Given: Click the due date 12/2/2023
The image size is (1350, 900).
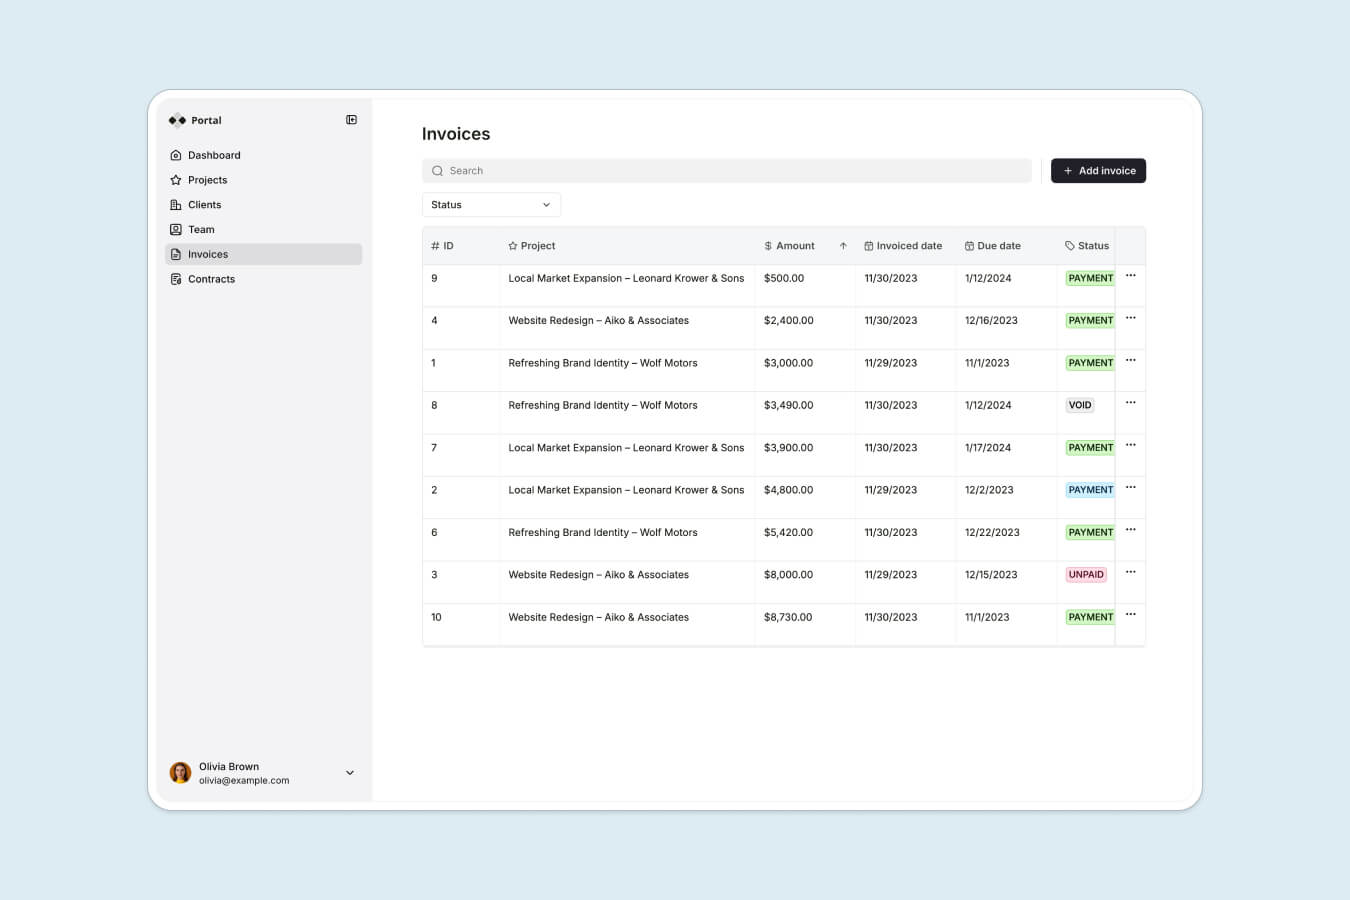Looking at the screenshot, I should coord(989,490).
